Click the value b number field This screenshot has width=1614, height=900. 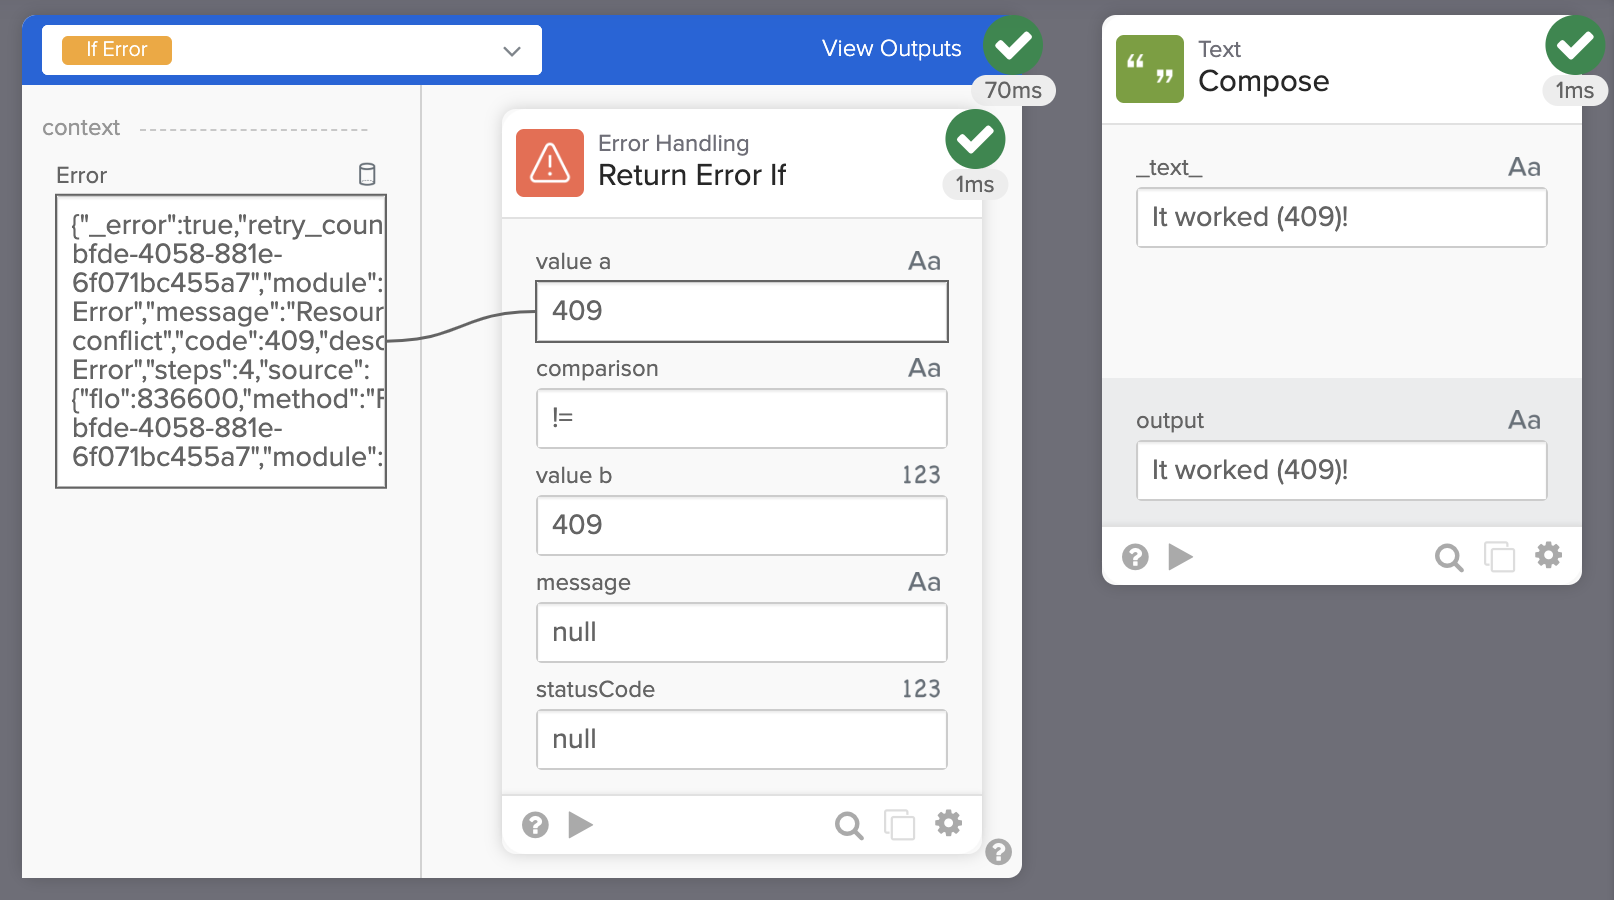[x=741, y=525]
